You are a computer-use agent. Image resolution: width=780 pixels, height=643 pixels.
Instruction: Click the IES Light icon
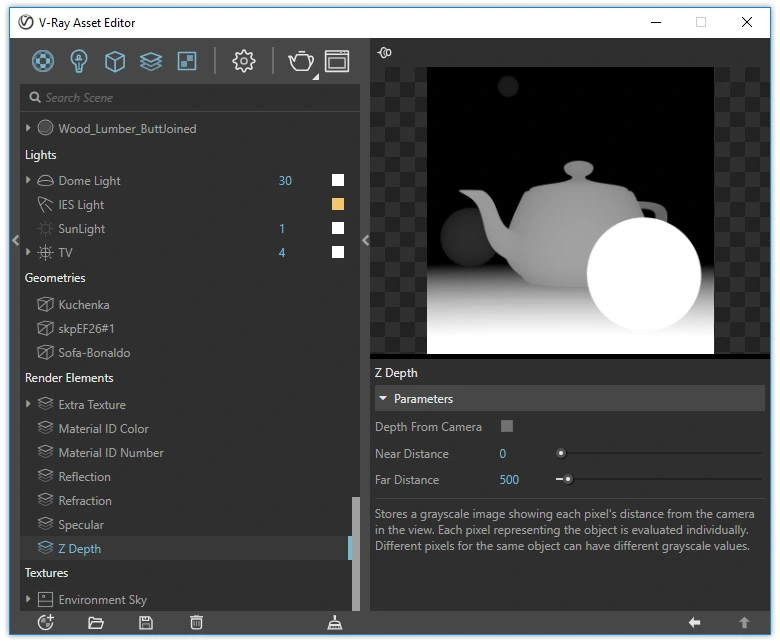click(45, 204)
